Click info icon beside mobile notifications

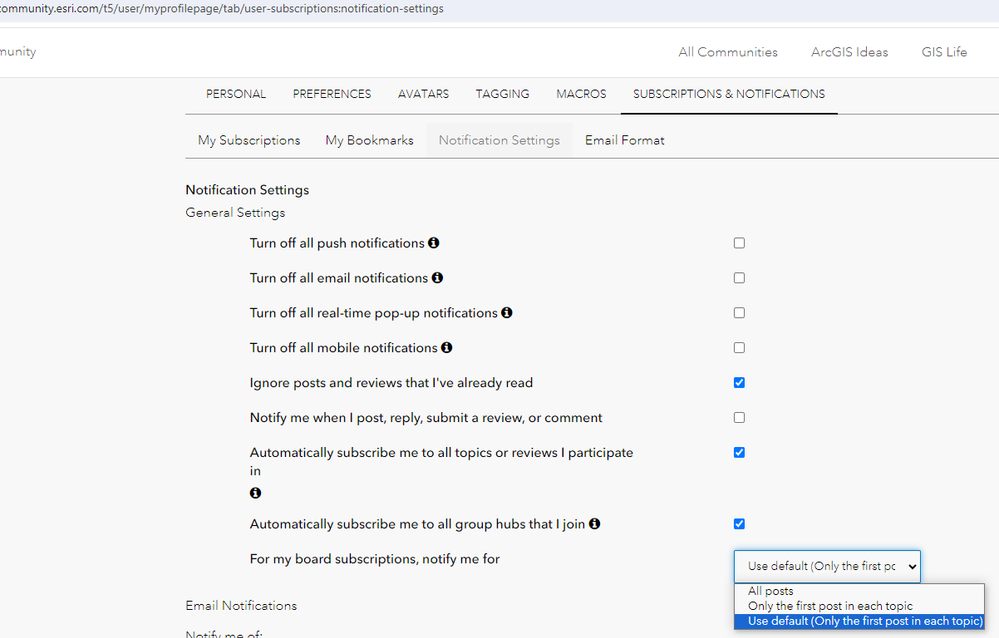tap(447, 347)
